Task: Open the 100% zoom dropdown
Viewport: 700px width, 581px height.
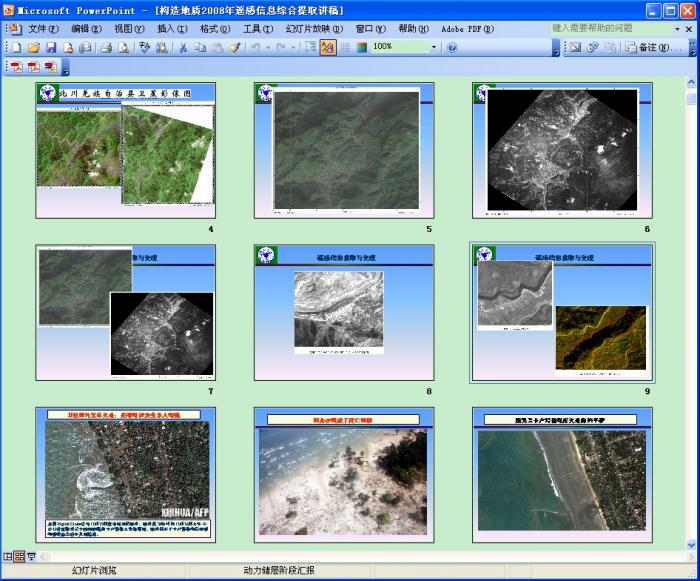Action: point(434,47)
